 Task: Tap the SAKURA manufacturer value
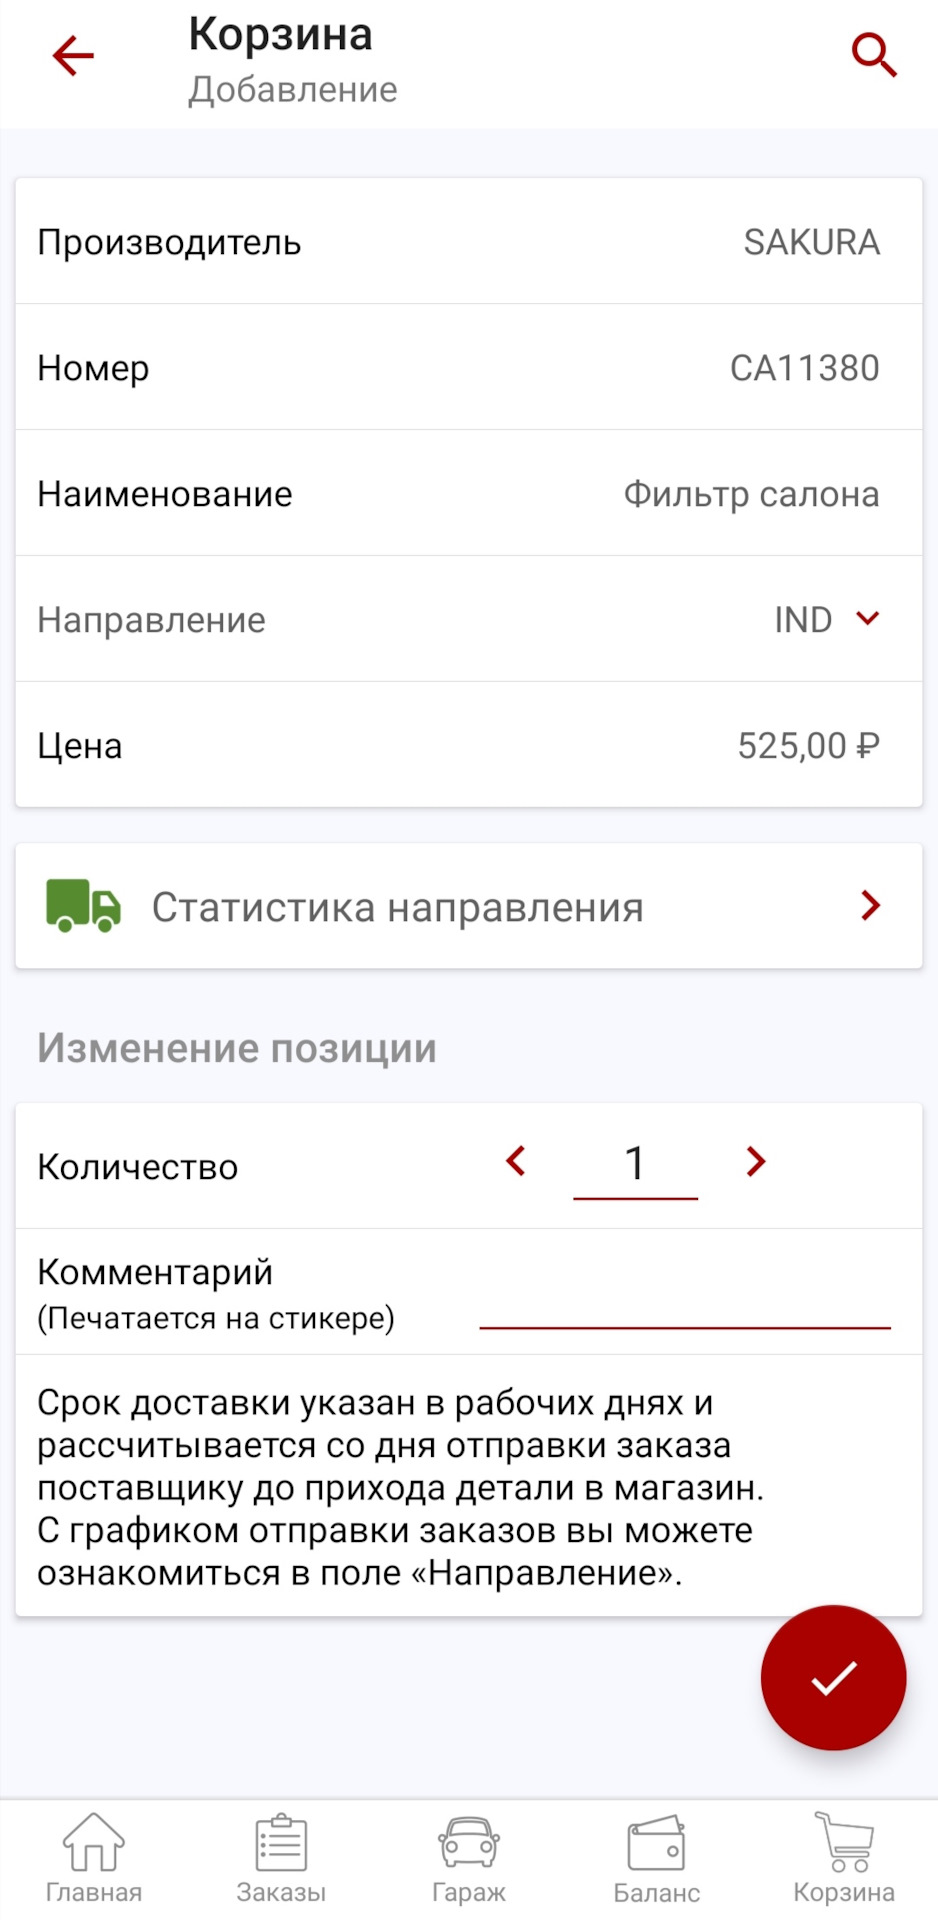pos(811,242)
